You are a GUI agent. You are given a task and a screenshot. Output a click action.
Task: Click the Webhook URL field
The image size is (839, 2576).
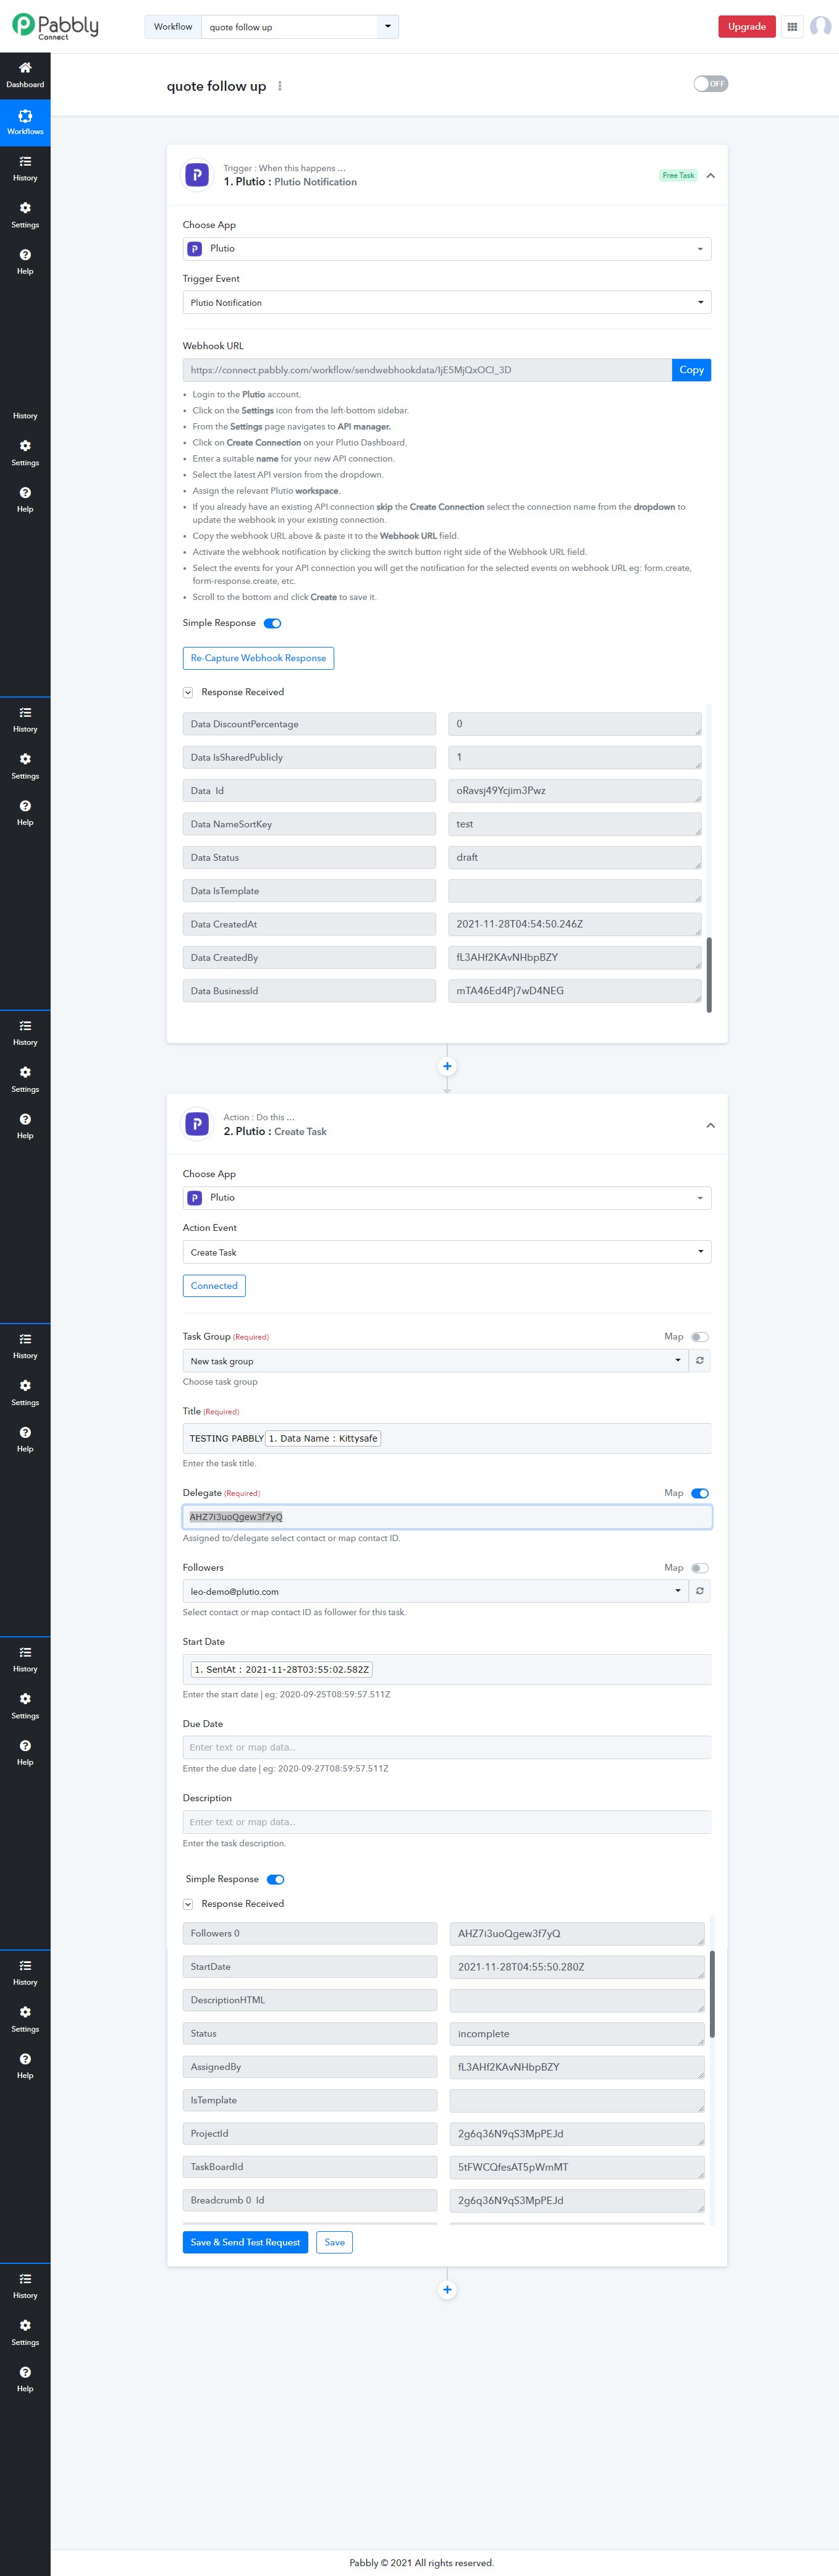[427, 370]
